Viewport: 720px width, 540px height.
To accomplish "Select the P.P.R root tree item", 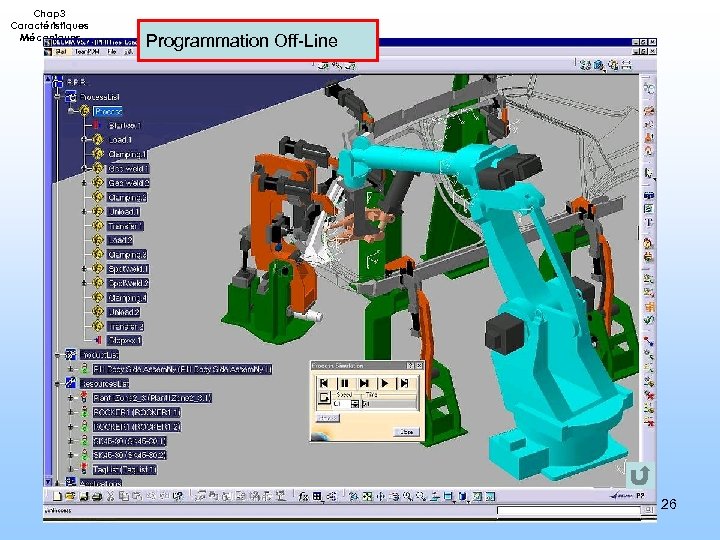I will pyautogui.click(x=76, y=82).
